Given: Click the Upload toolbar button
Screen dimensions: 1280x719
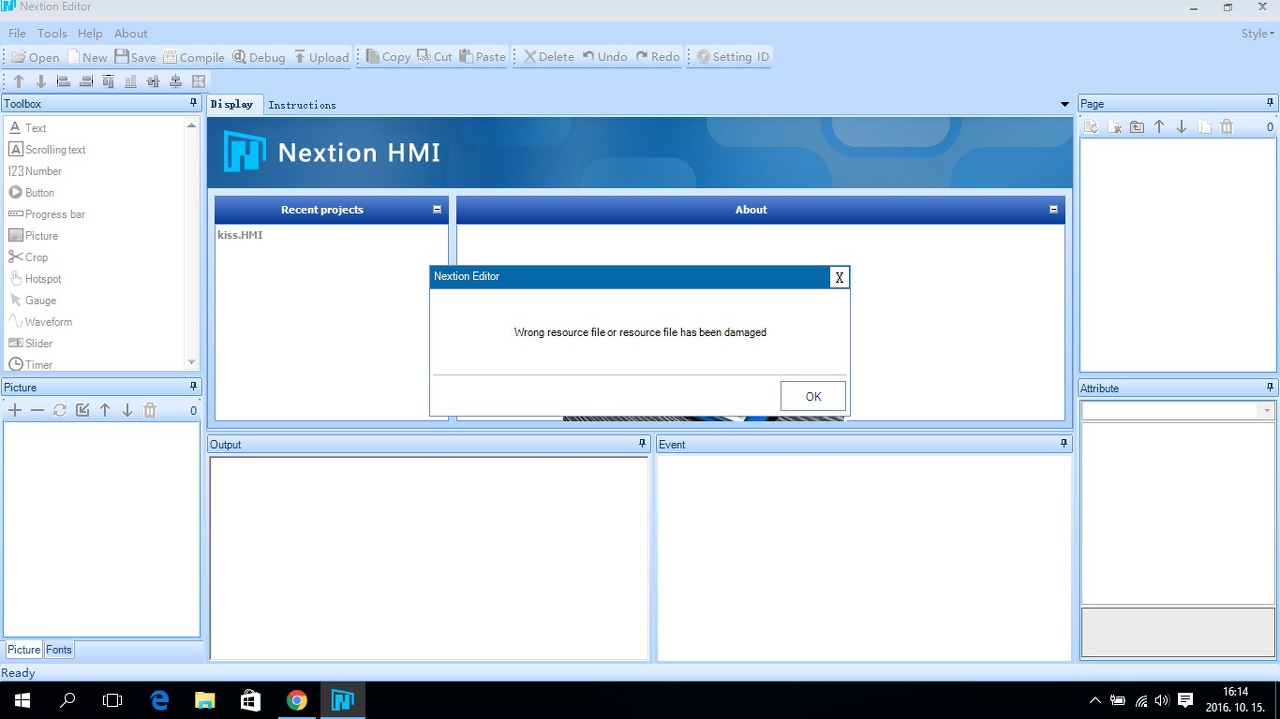Looking at the screenshot, I should coord(321,57).
